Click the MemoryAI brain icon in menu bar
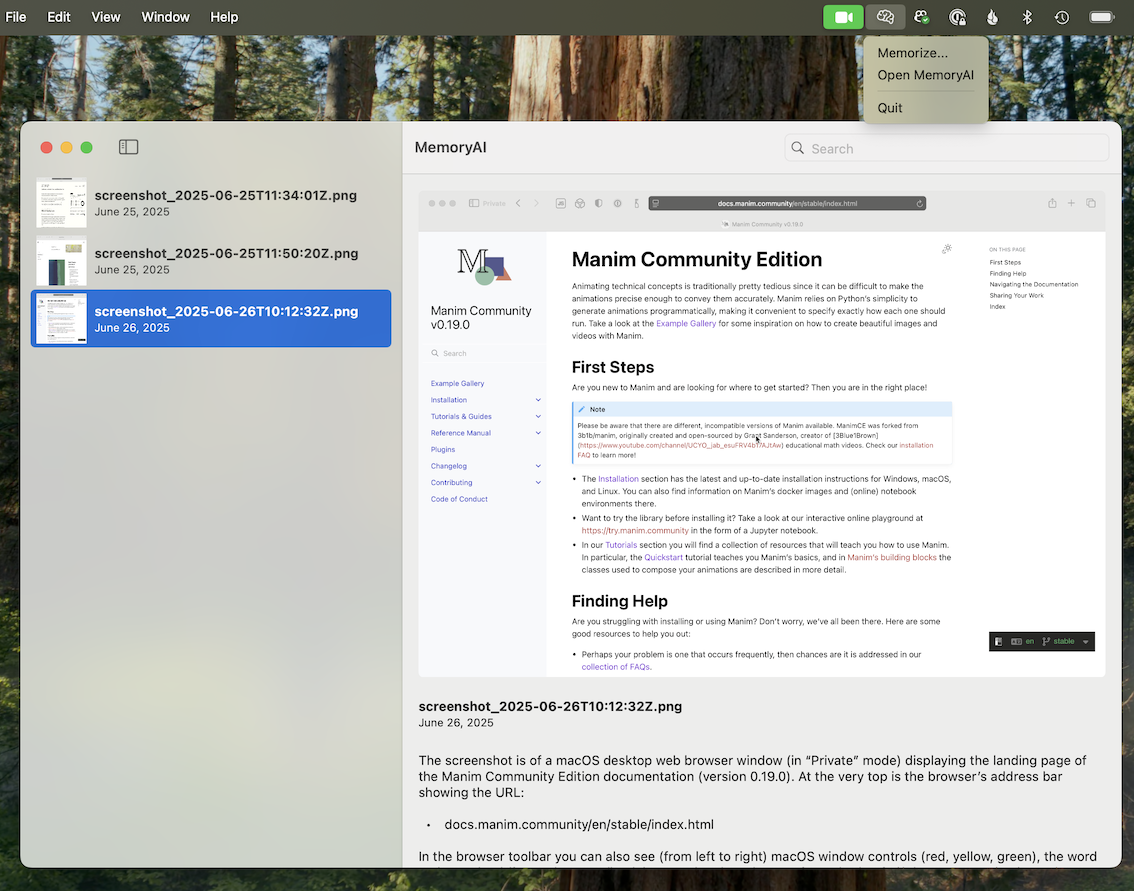Viewport: 1134px width, 891px height. [x=885, y=16]
